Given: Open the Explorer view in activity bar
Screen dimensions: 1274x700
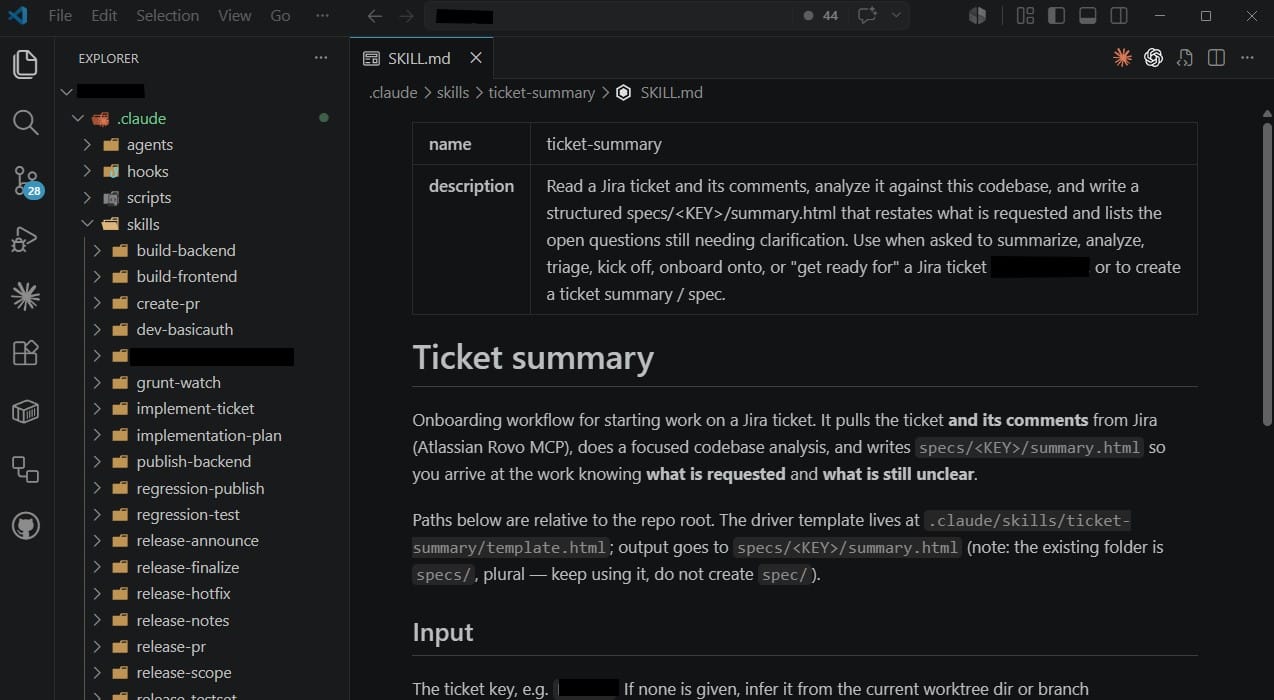Looking at the screenshot, I should pyautogui.click(x=25, y=65).
